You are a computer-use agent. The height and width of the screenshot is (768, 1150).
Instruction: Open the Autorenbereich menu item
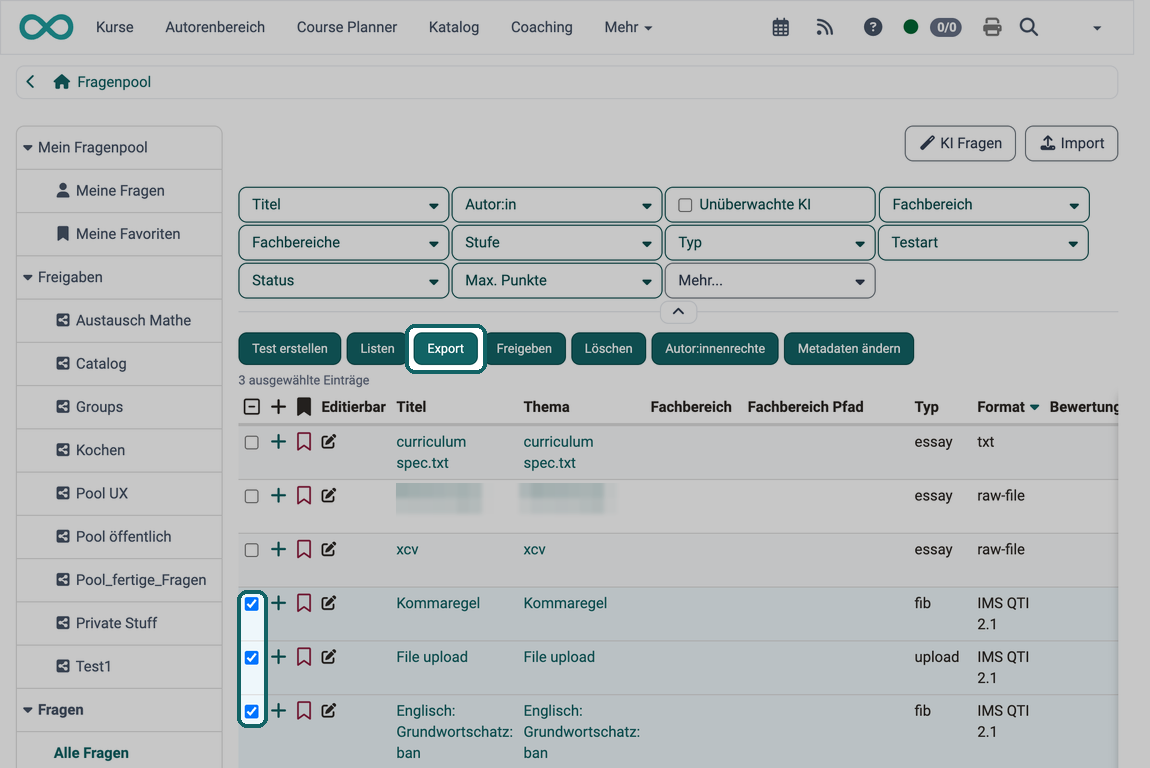215,27
